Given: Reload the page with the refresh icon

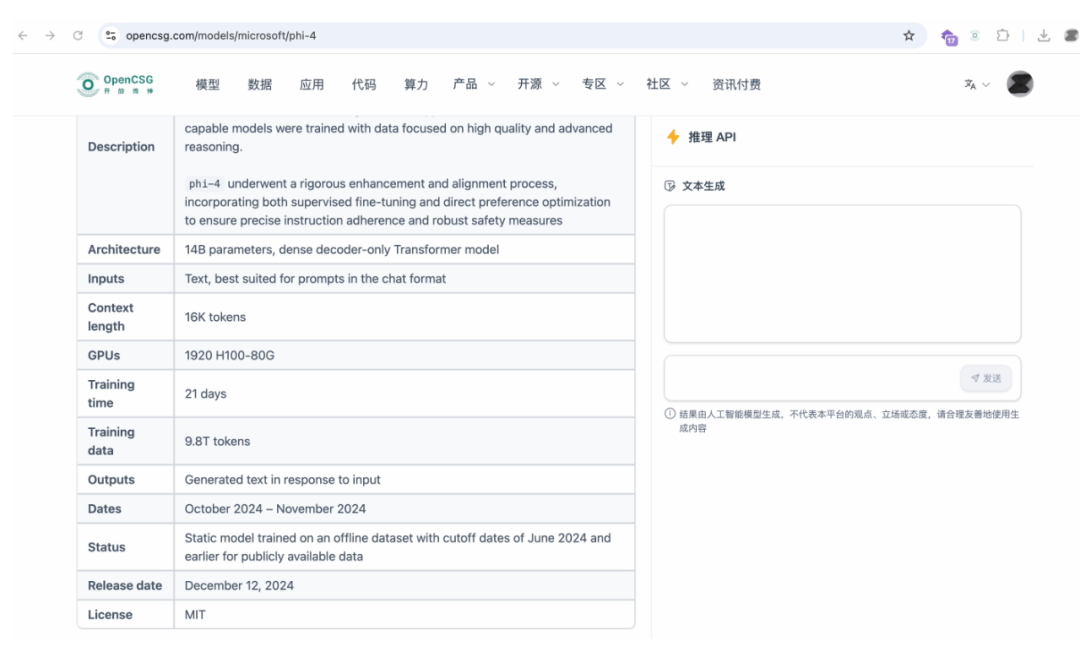Looking at the screenshot, I should click(x=78, y=35).
